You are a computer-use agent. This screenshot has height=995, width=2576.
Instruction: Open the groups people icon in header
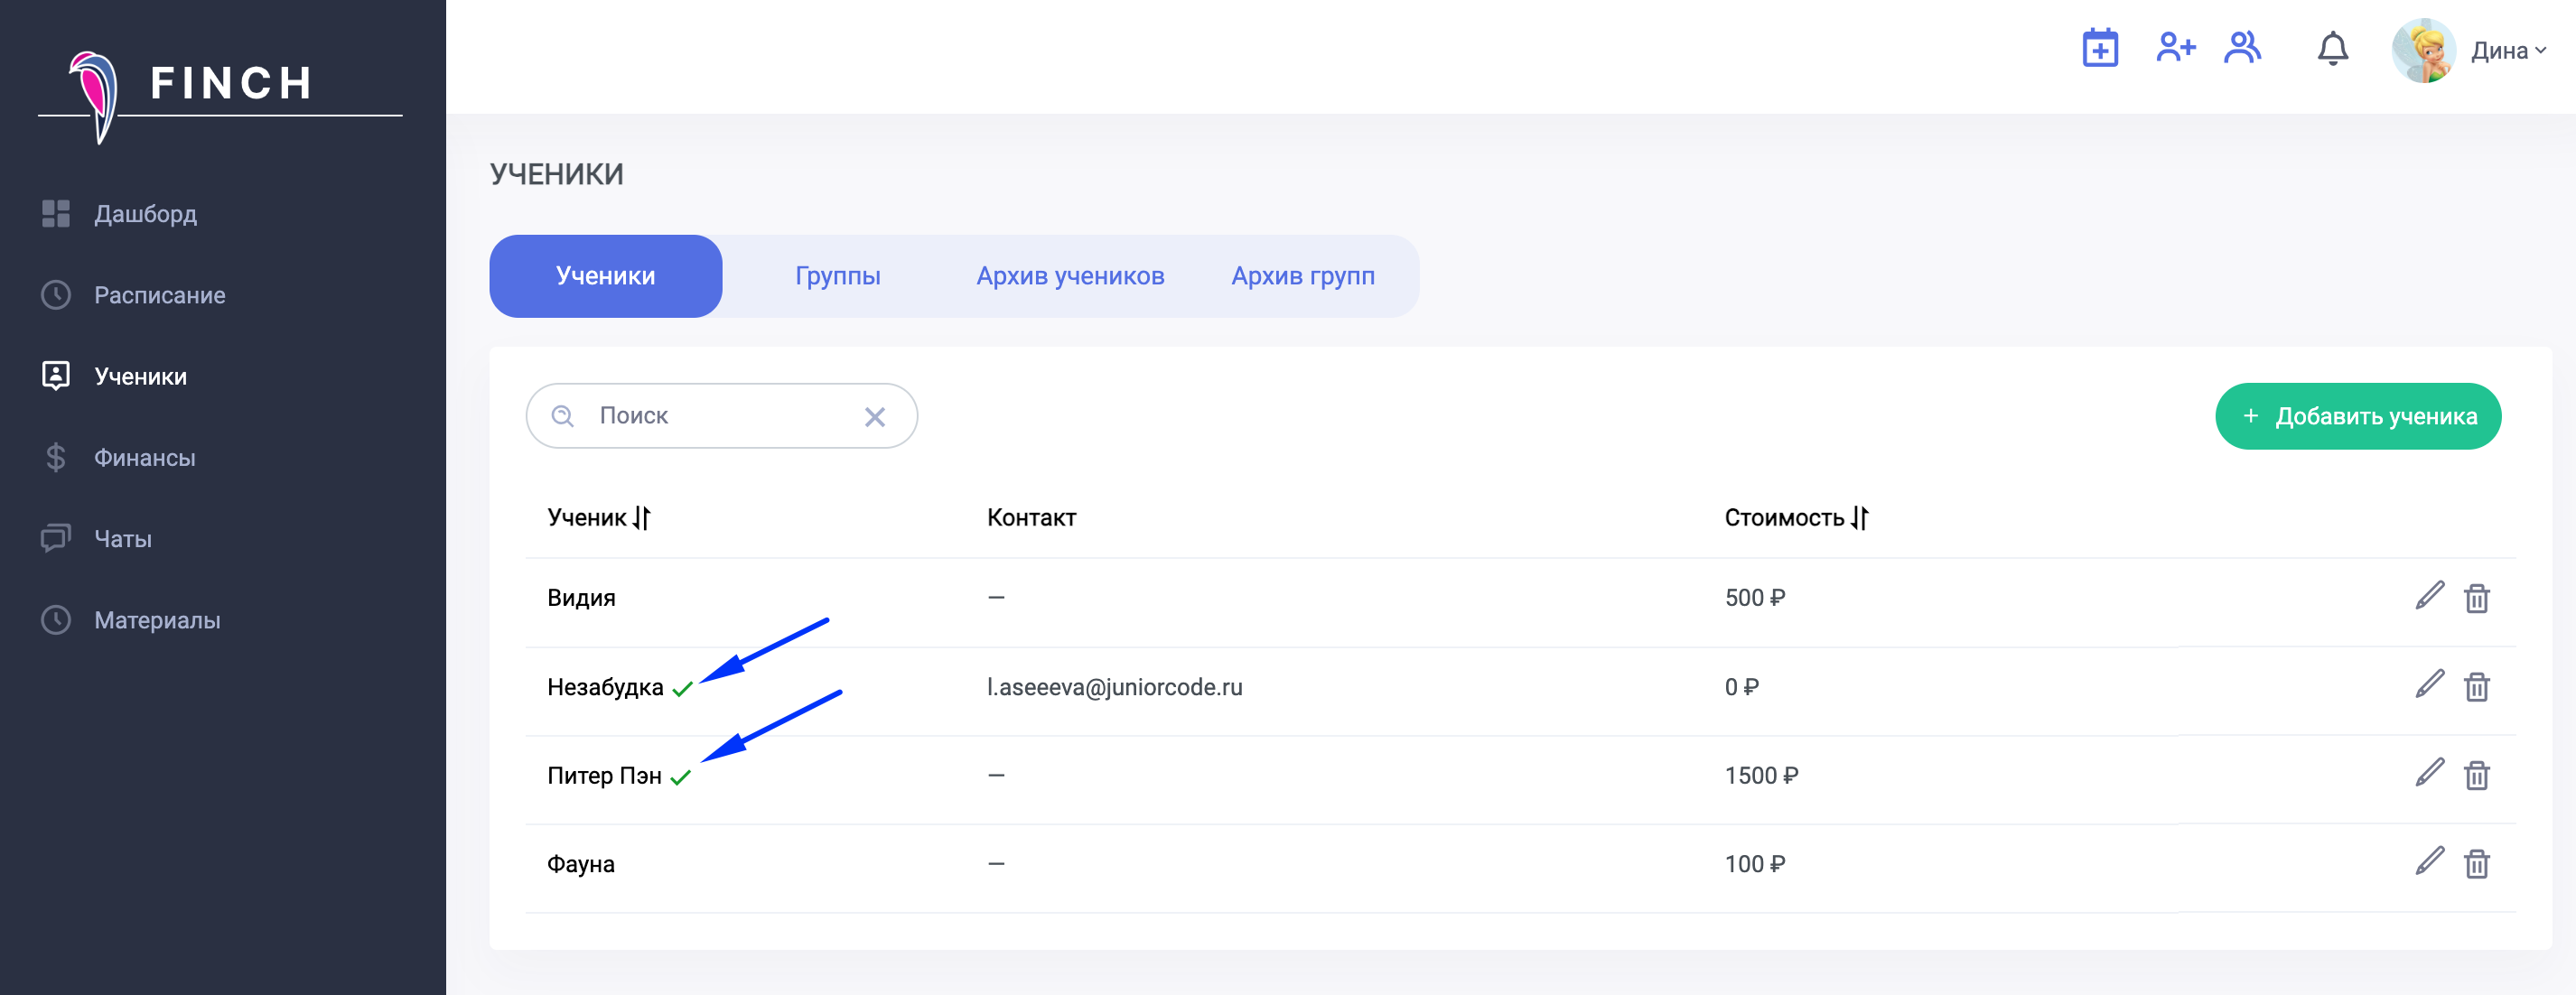(x=2242, y=48)
